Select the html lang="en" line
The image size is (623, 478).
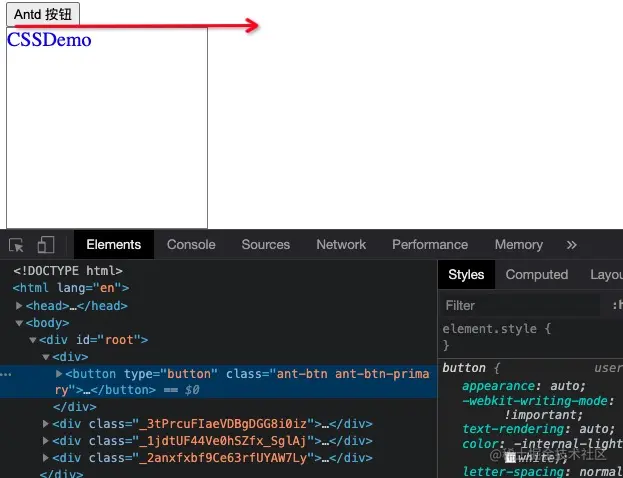(71, 288)
